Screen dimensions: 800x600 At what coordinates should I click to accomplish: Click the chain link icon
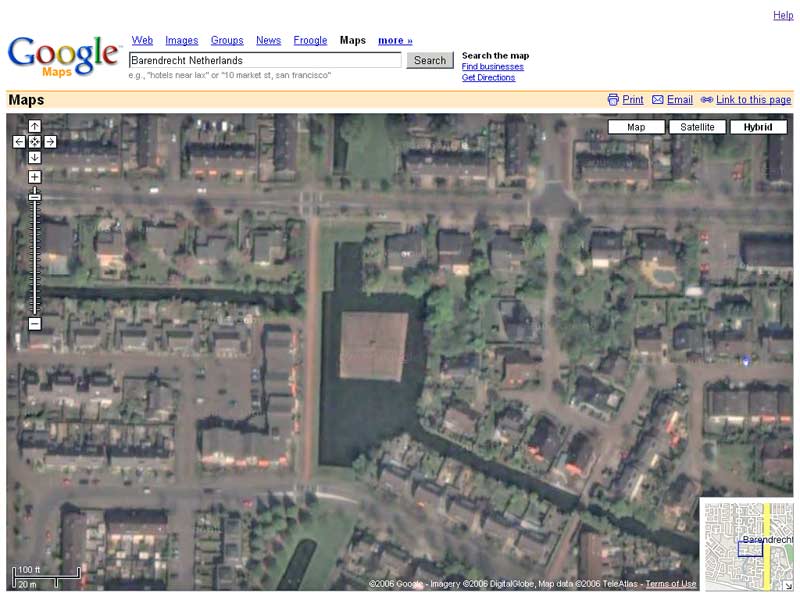(x=707, y=100)
